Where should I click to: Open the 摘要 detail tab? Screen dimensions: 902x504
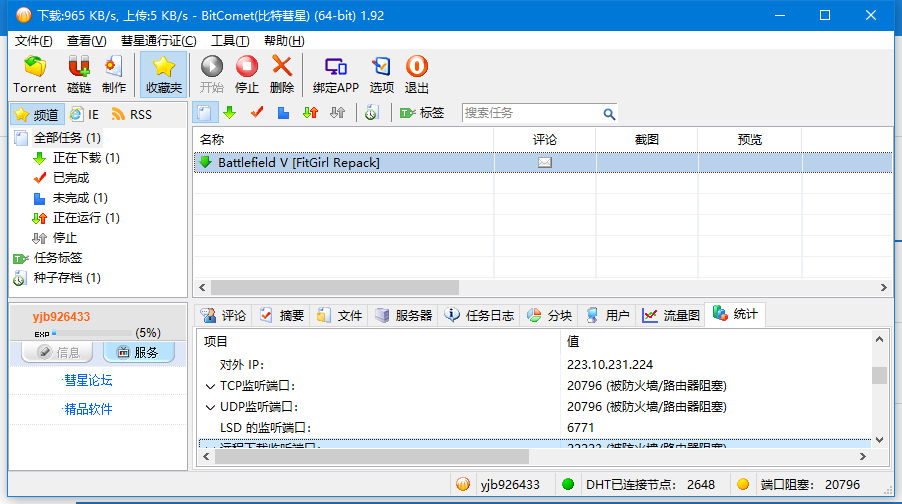click(282, 315)
